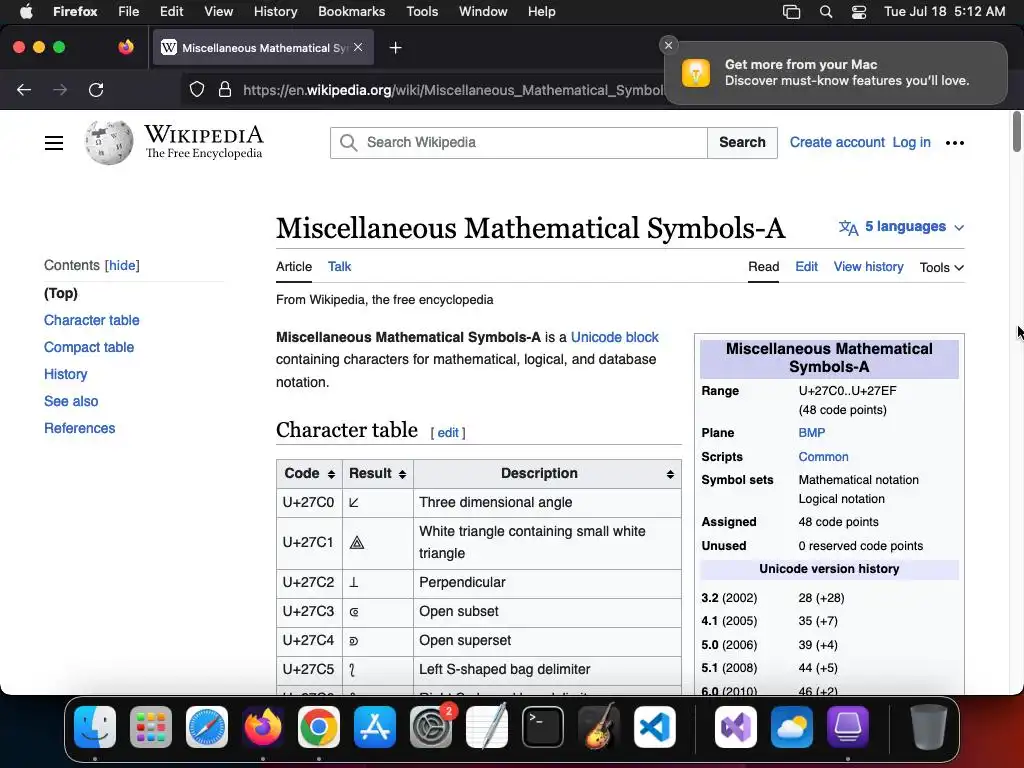View site security padlock icon
The height and width of the screenshot is (768, 1024).
tap(225, 89)
